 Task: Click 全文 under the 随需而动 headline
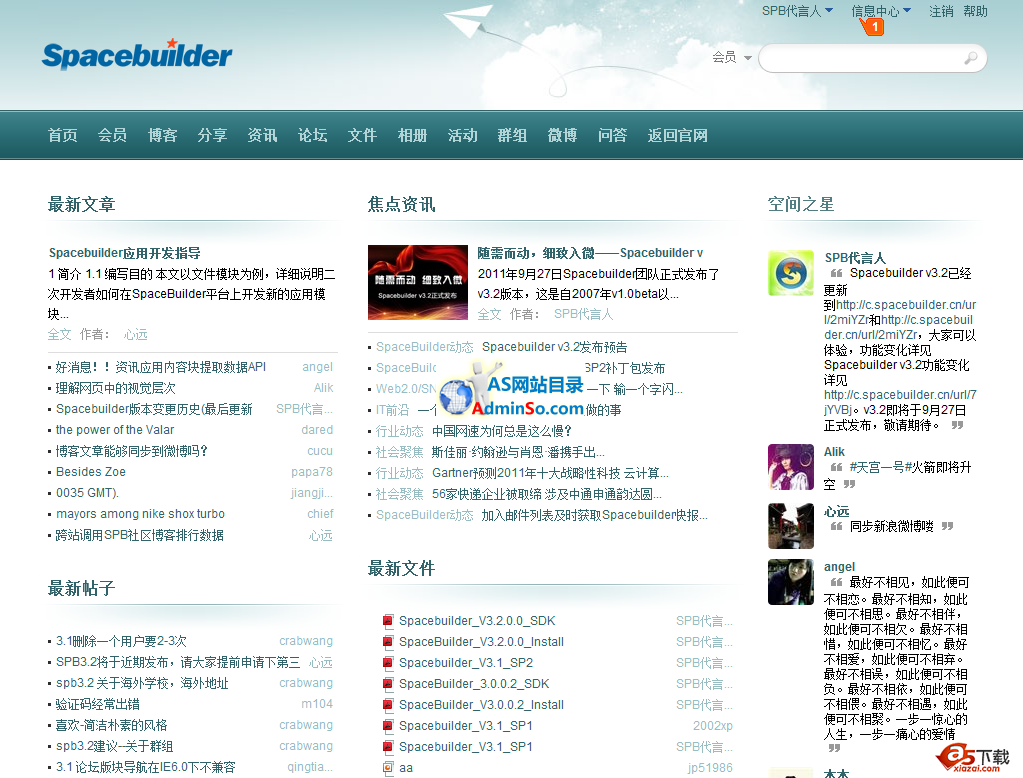pos(489,314)
